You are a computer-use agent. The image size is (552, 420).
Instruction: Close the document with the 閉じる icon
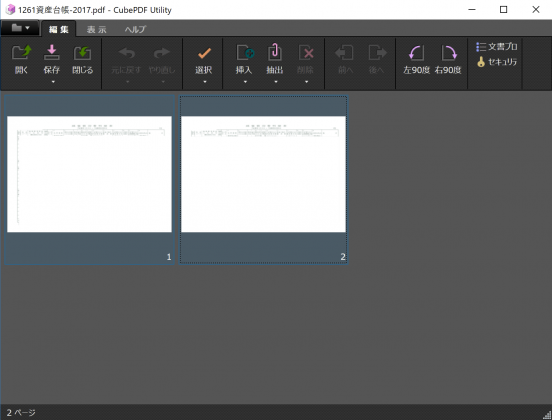(82, 53)
